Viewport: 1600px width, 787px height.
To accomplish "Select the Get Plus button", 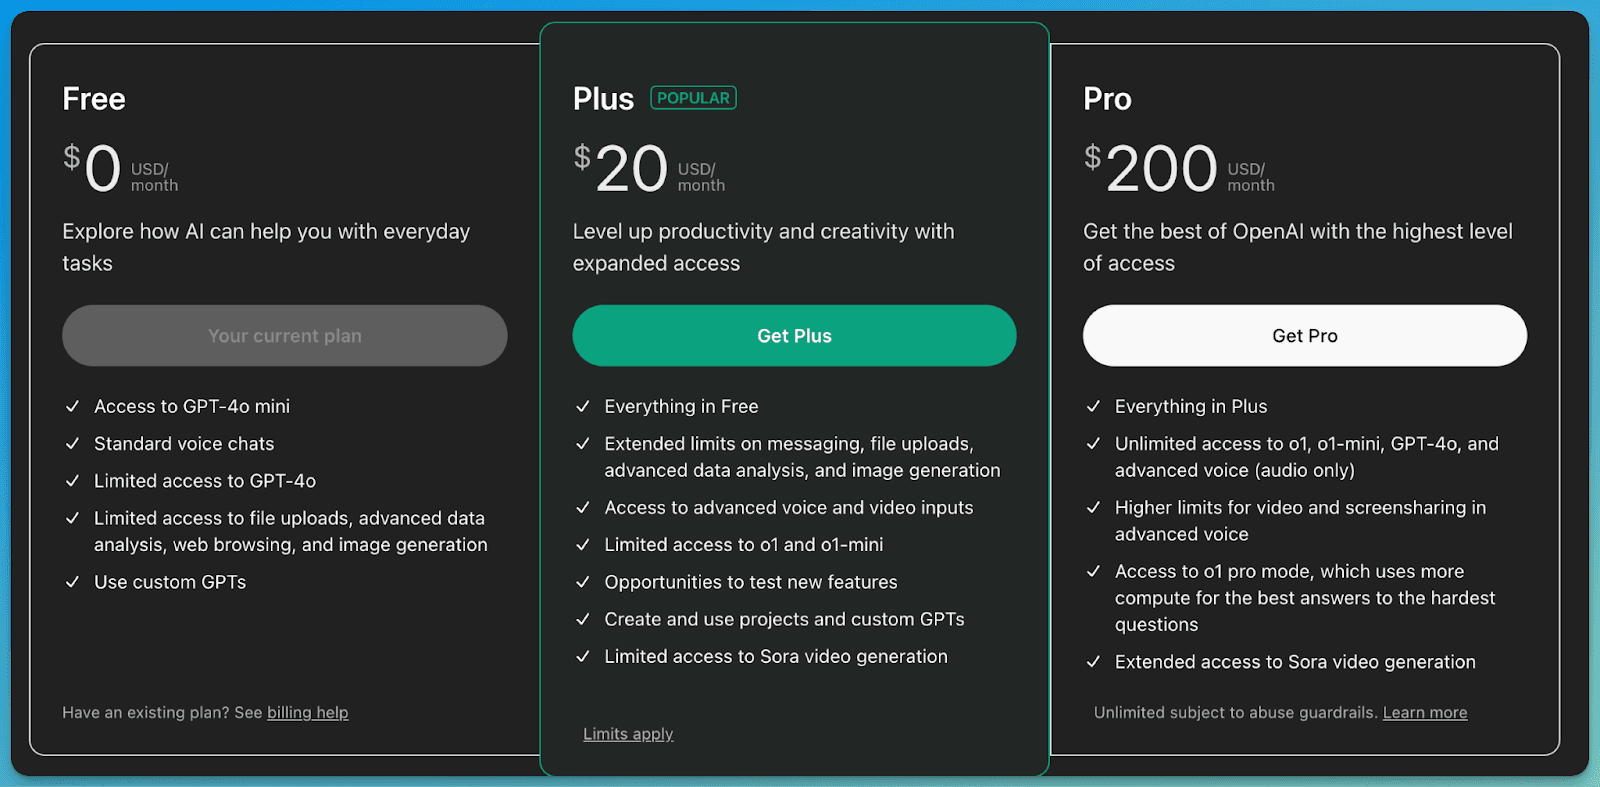I will click(793, 336).
